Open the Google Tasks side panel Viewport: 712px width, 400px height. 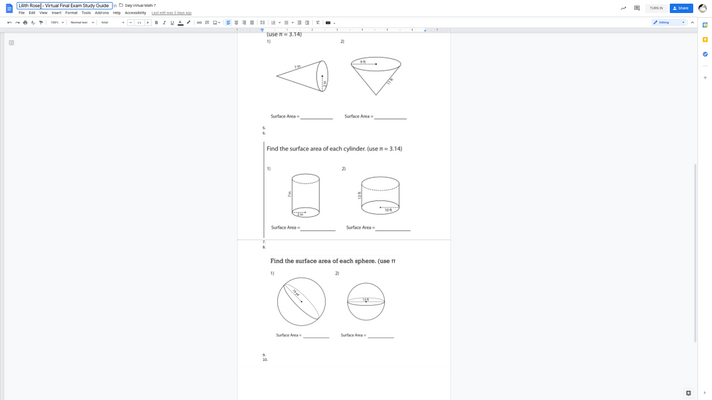tap(705, 54)
